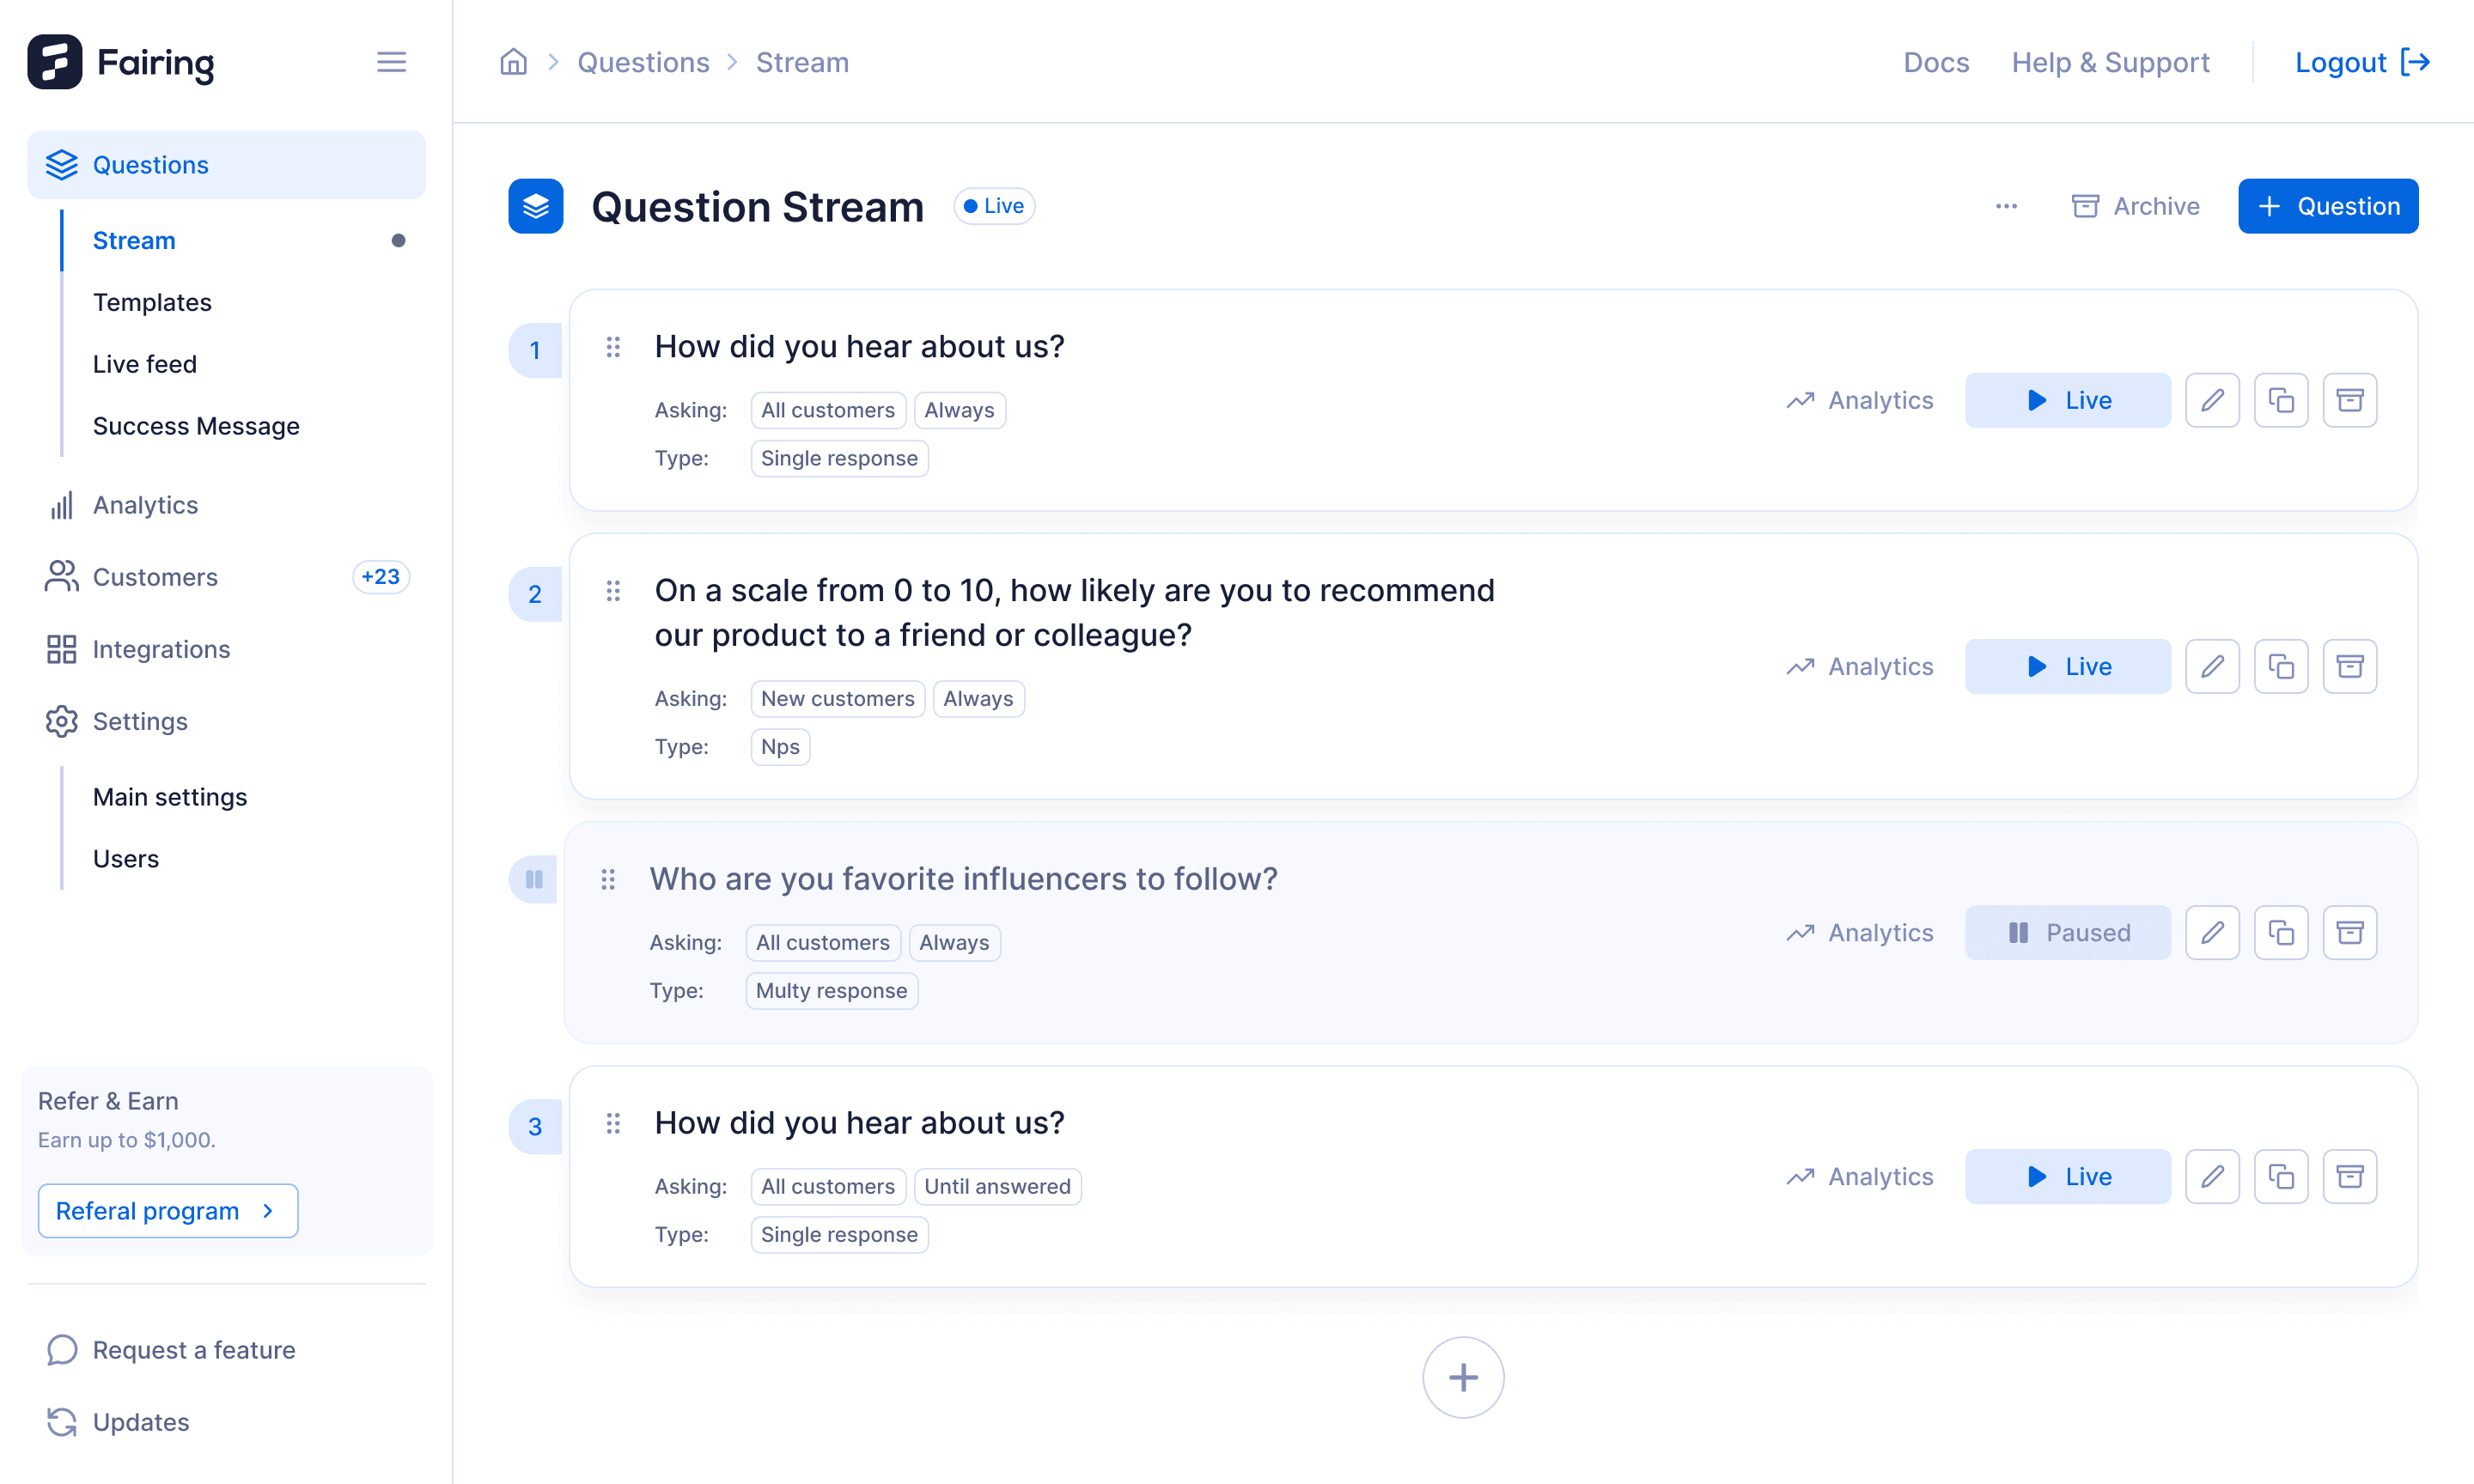Viewport: 2474px width, 1484px height.
Task: Collapse sidebar with hamburger menu icon
Action: coord(391,62)
